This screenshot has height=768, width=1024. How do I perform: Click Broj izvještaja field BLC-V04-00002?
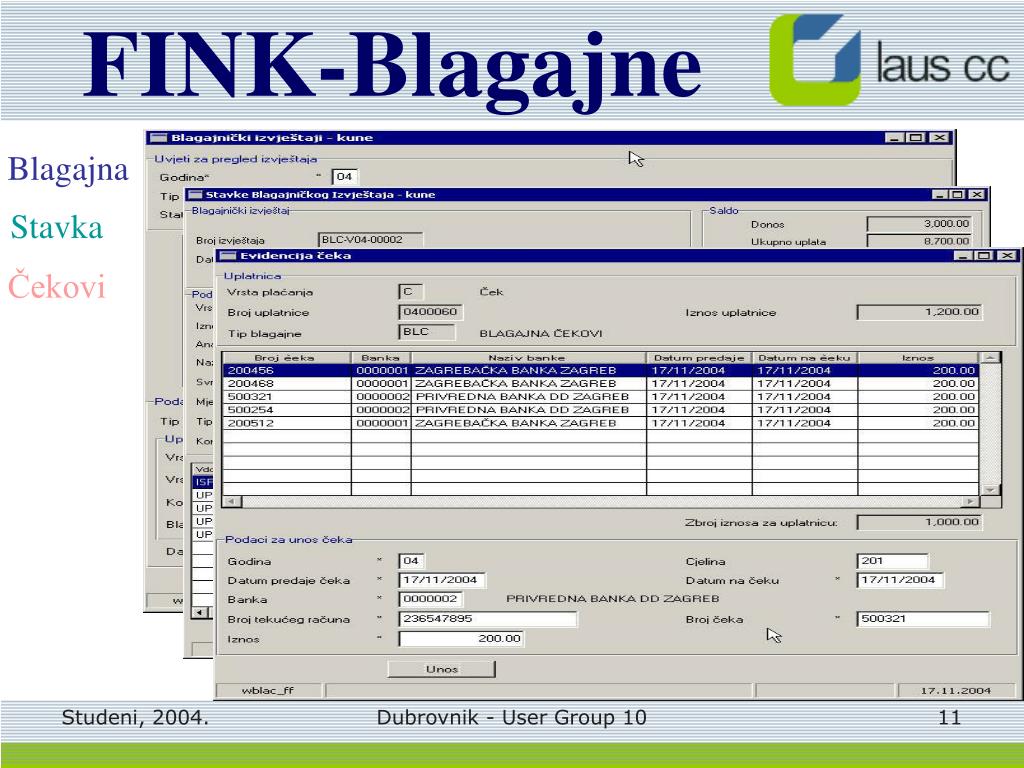[370, 240]
